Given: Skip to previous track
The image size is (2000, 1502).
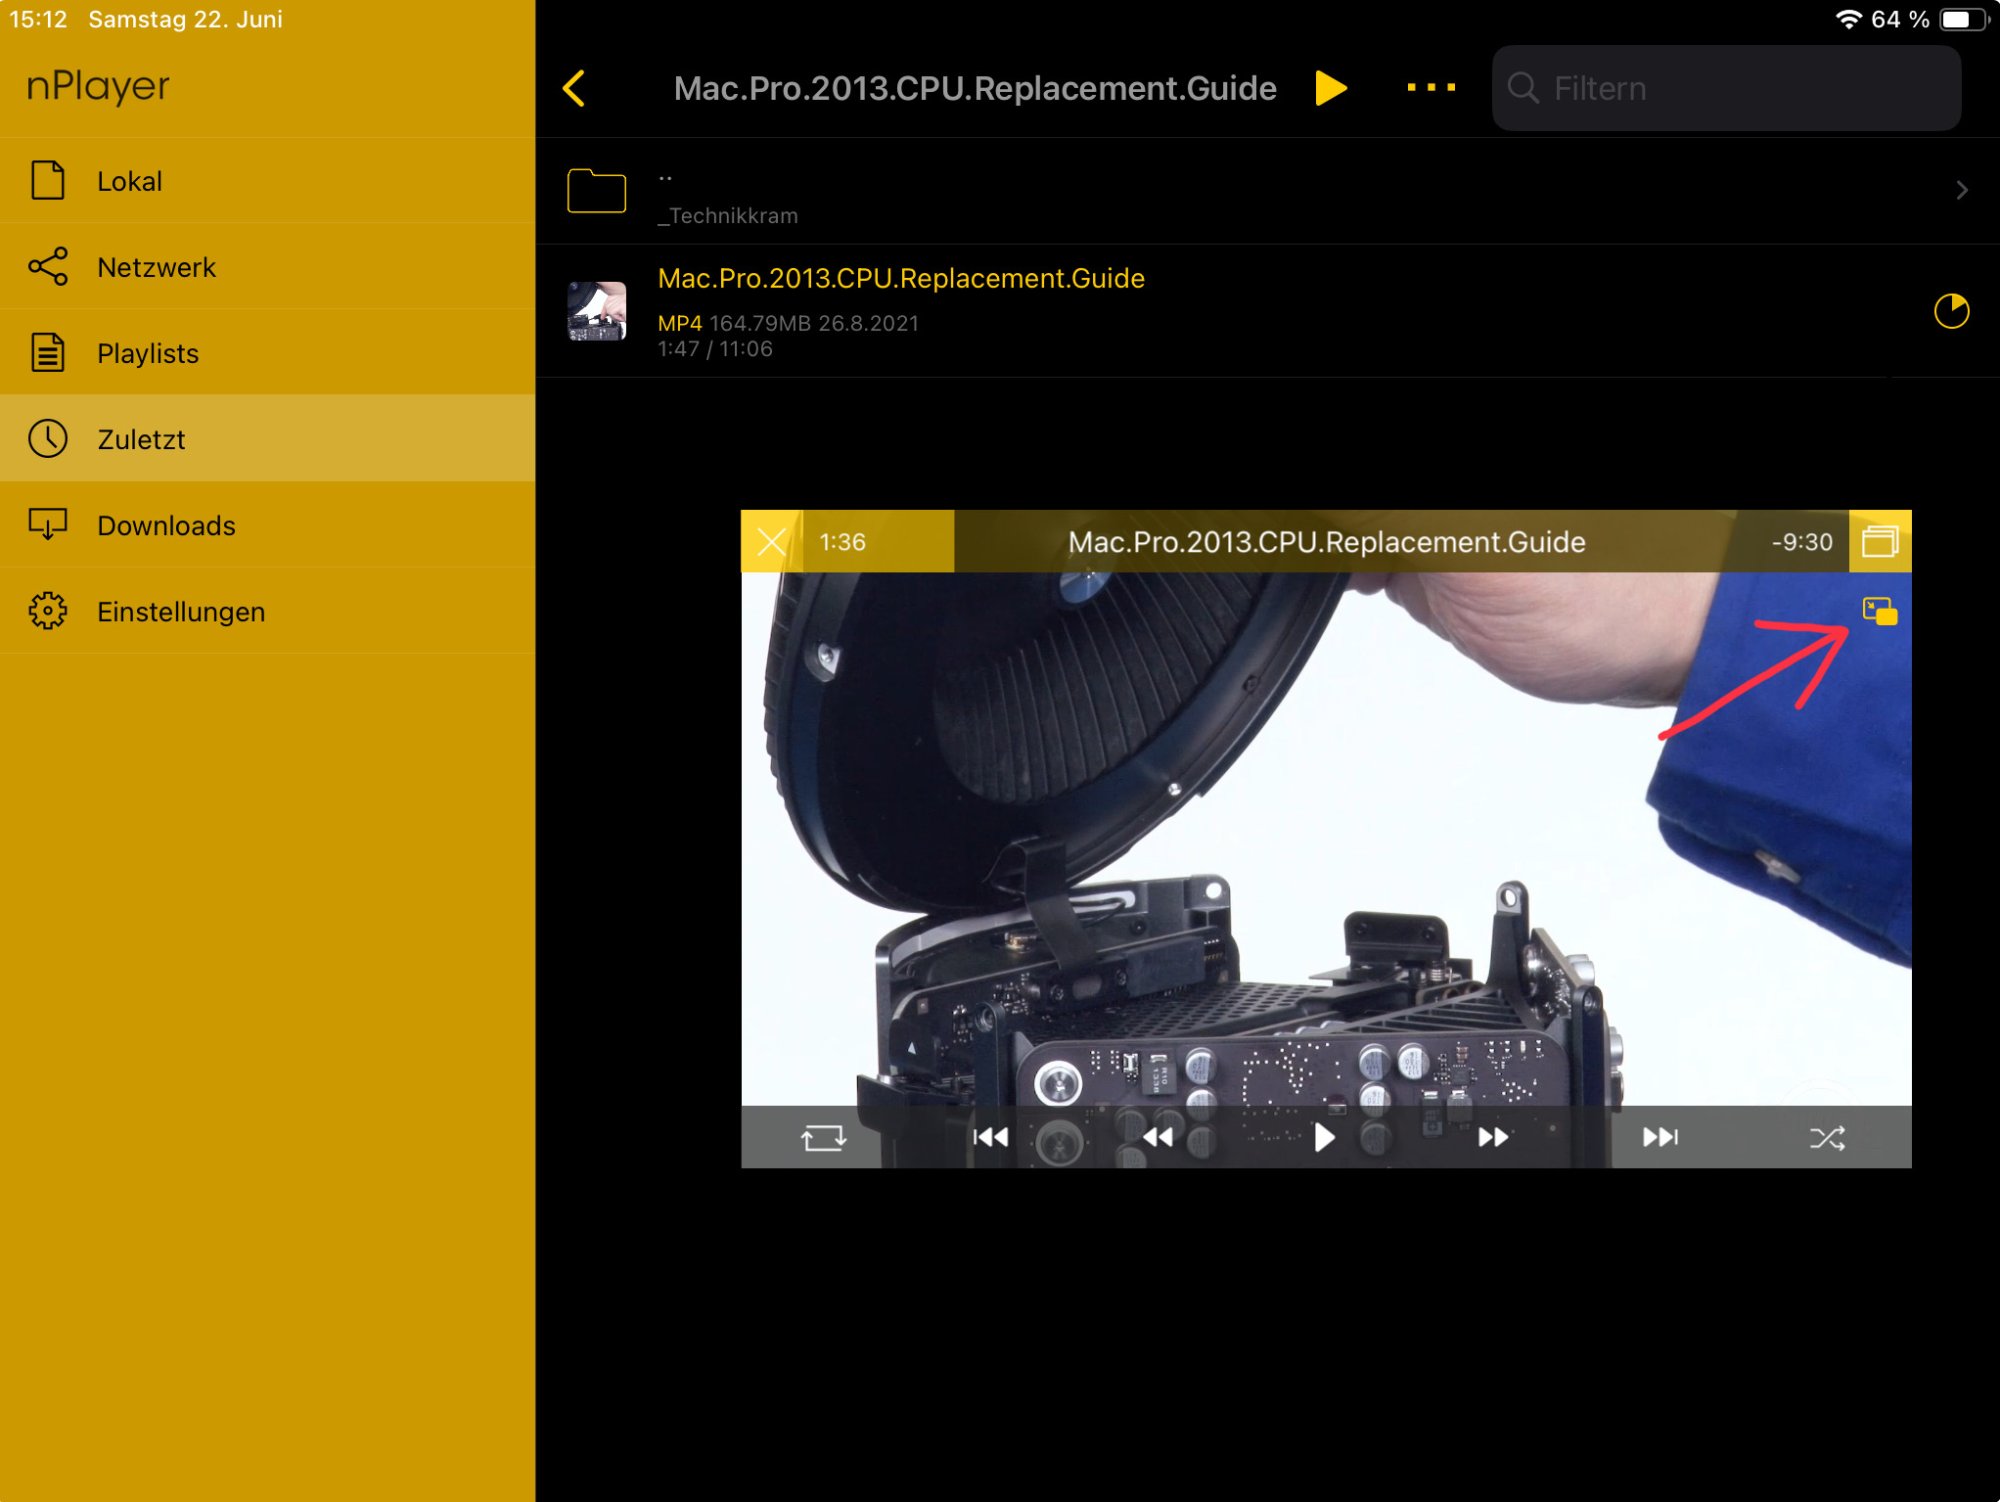Looking at the screenshot, I should pos(990,1138).
